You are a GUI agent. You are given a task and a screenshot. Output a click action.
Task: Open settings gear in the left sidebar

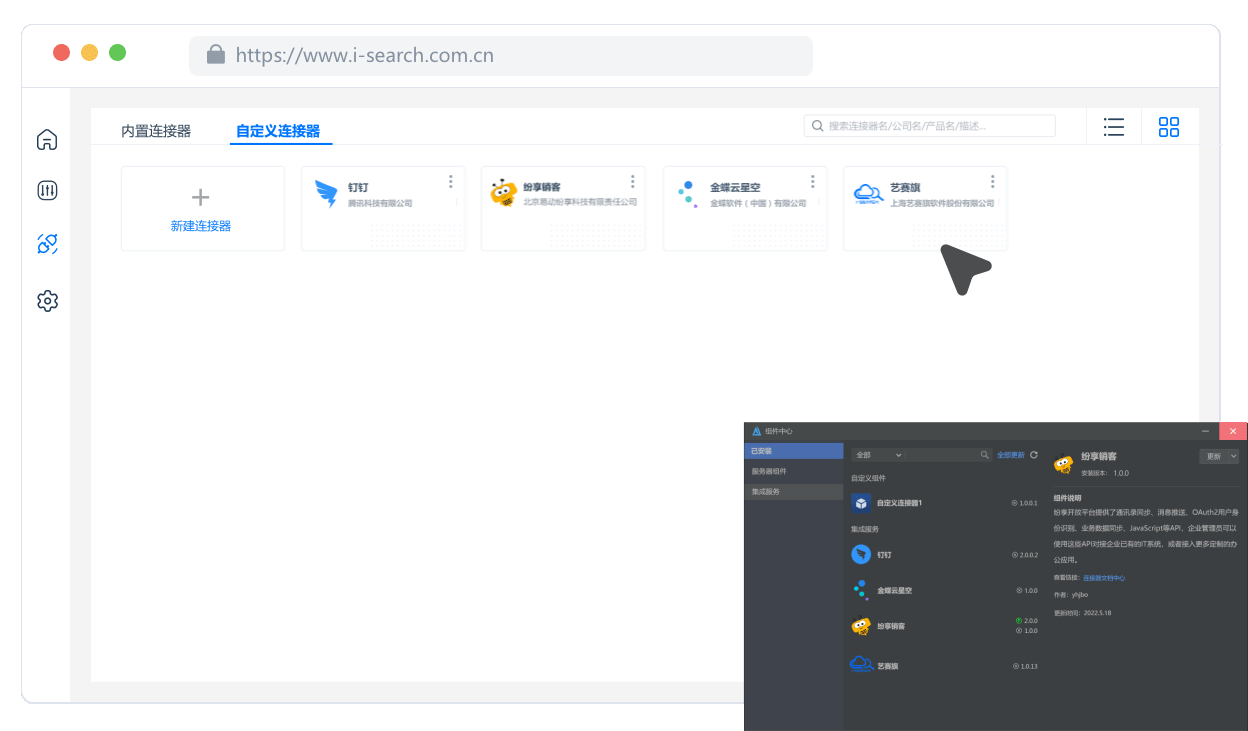(x=47, y=300)
